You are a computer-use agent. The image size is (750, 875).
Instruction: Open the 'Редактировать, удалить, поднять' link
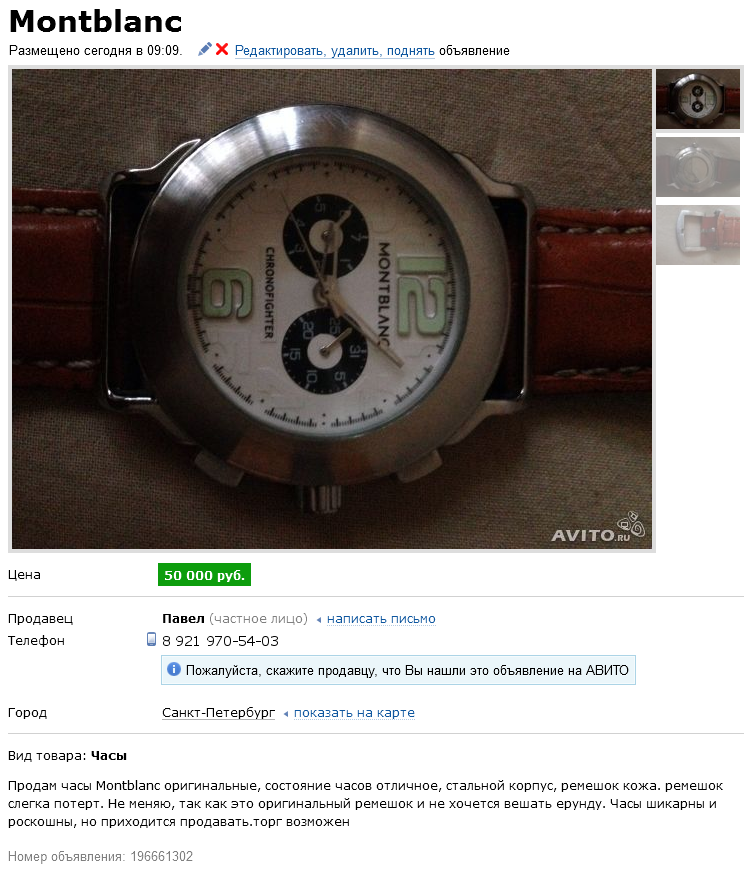pos(334,51)
